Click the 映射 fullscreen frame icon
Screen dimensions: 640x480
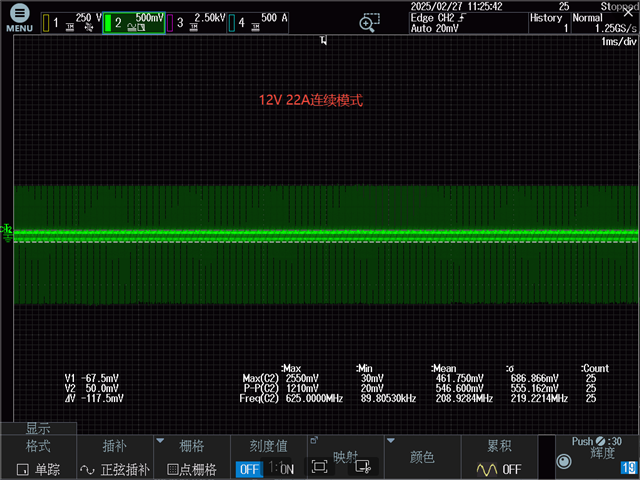pyautogui.click(x=320, y=466)
